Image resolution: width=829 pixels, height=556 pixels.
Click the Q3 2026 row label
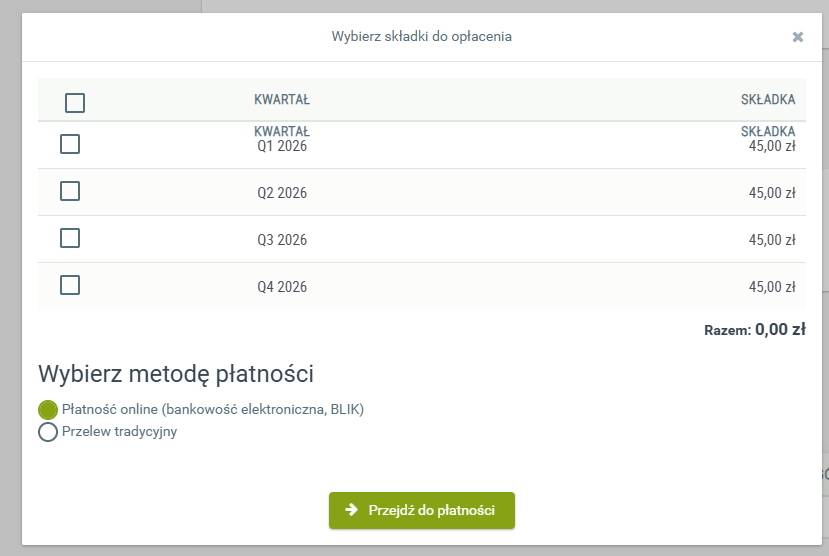click(x=282, y=240)
